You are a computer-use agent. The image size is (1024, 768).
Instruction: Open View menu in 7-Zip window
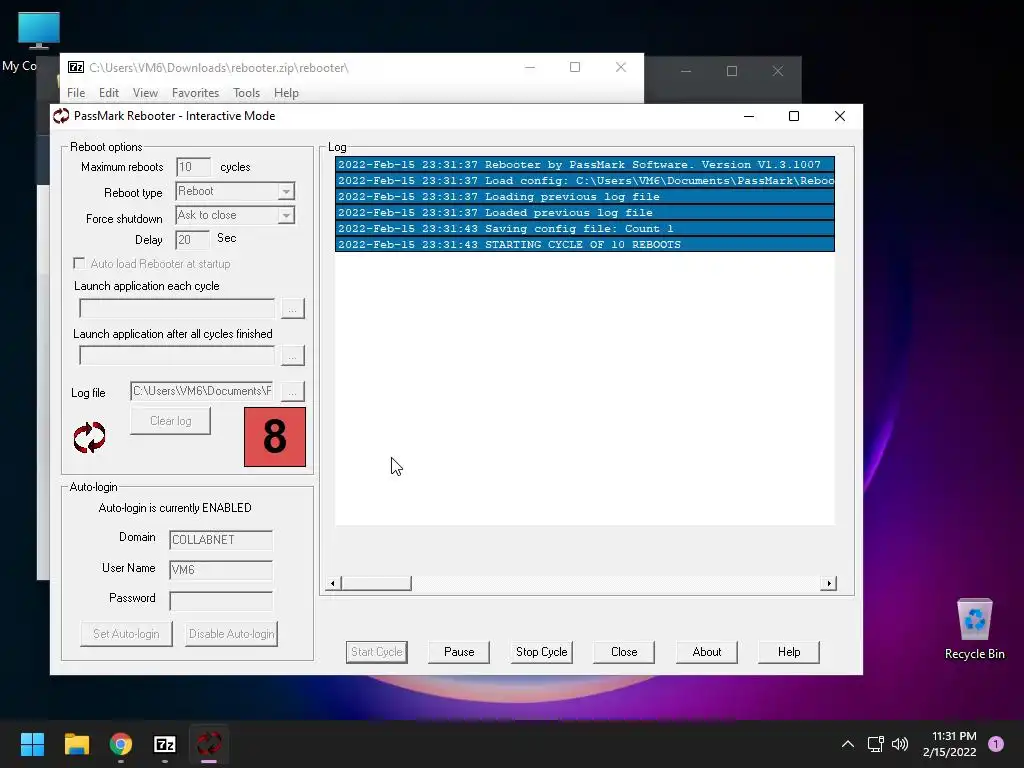pyautogui.click(x=145, y=93)
